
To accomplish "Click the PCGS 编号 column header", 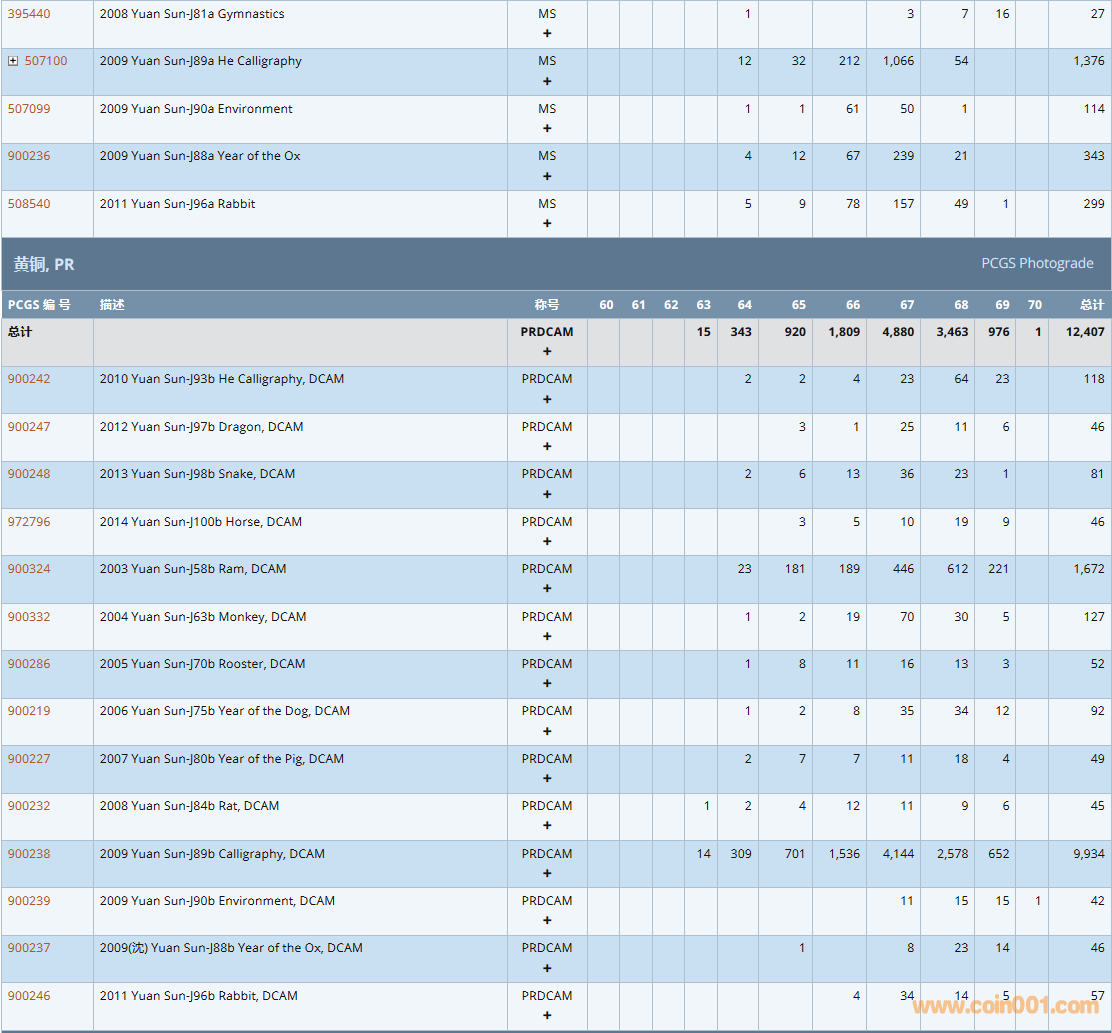I will pyautogui.click(x=39, y=305).
